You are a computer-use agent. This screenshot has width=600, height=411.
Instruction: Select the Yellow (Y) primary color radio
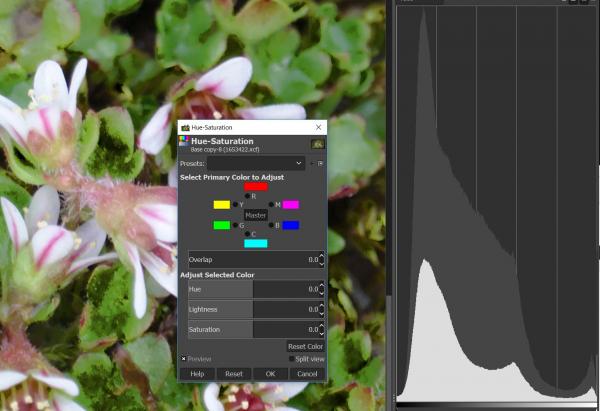(x=235, y=204)
